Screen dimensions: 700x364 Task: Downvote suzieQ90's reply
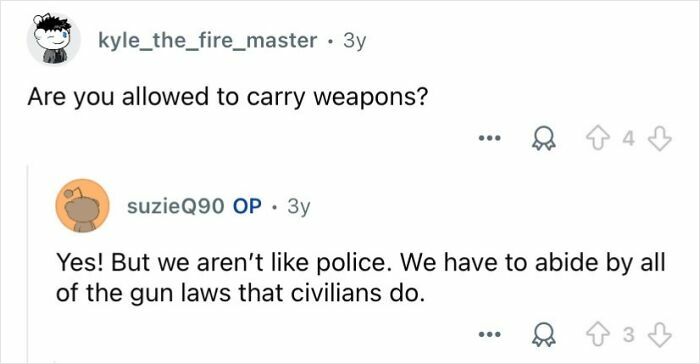coord(659,335)
